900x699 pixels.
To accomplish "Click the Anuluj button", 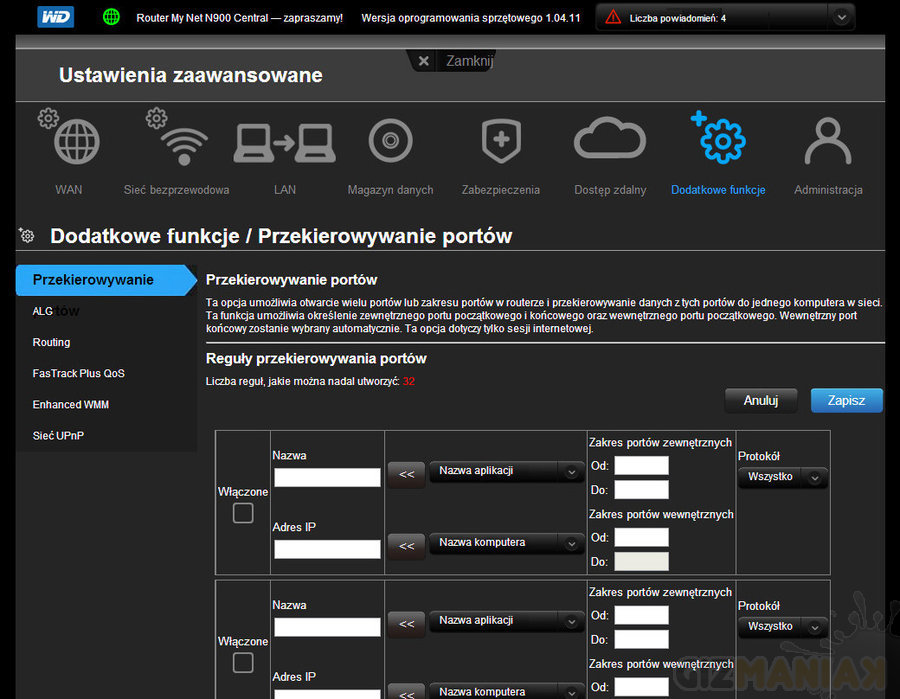I will [x=760, y=400].
